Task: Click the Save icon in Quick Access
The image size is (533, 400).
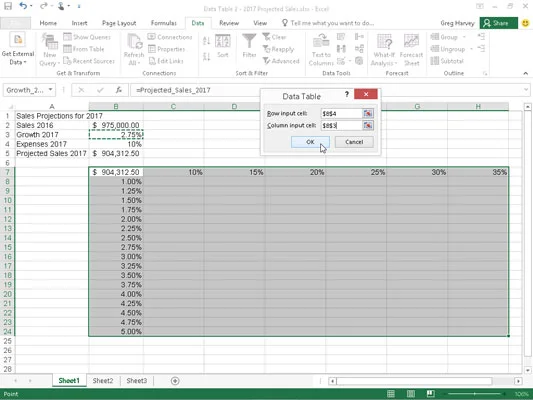Action: (7, 6)
